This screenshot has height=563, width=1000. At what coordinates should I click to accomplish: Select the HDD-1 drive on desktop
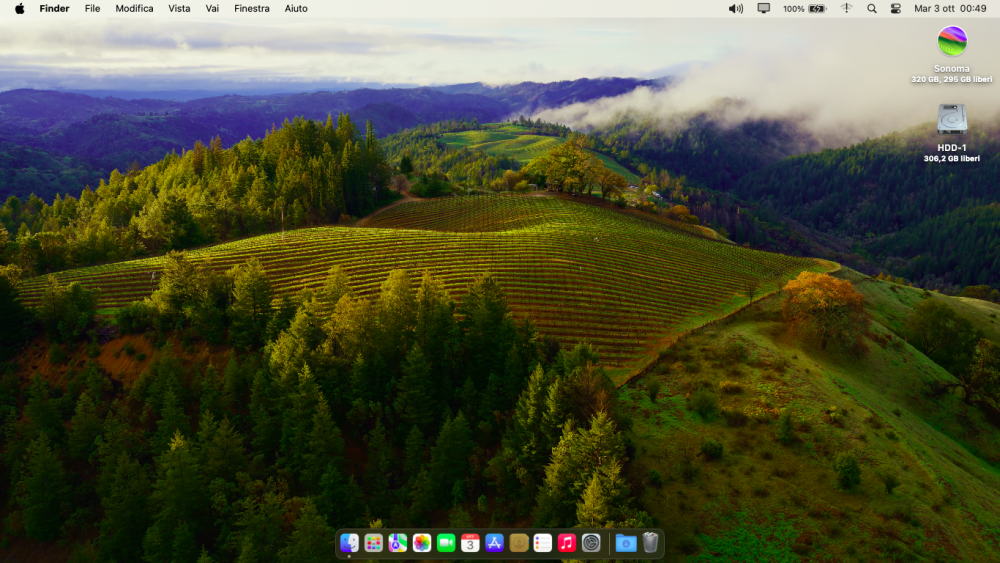[952, 119]
